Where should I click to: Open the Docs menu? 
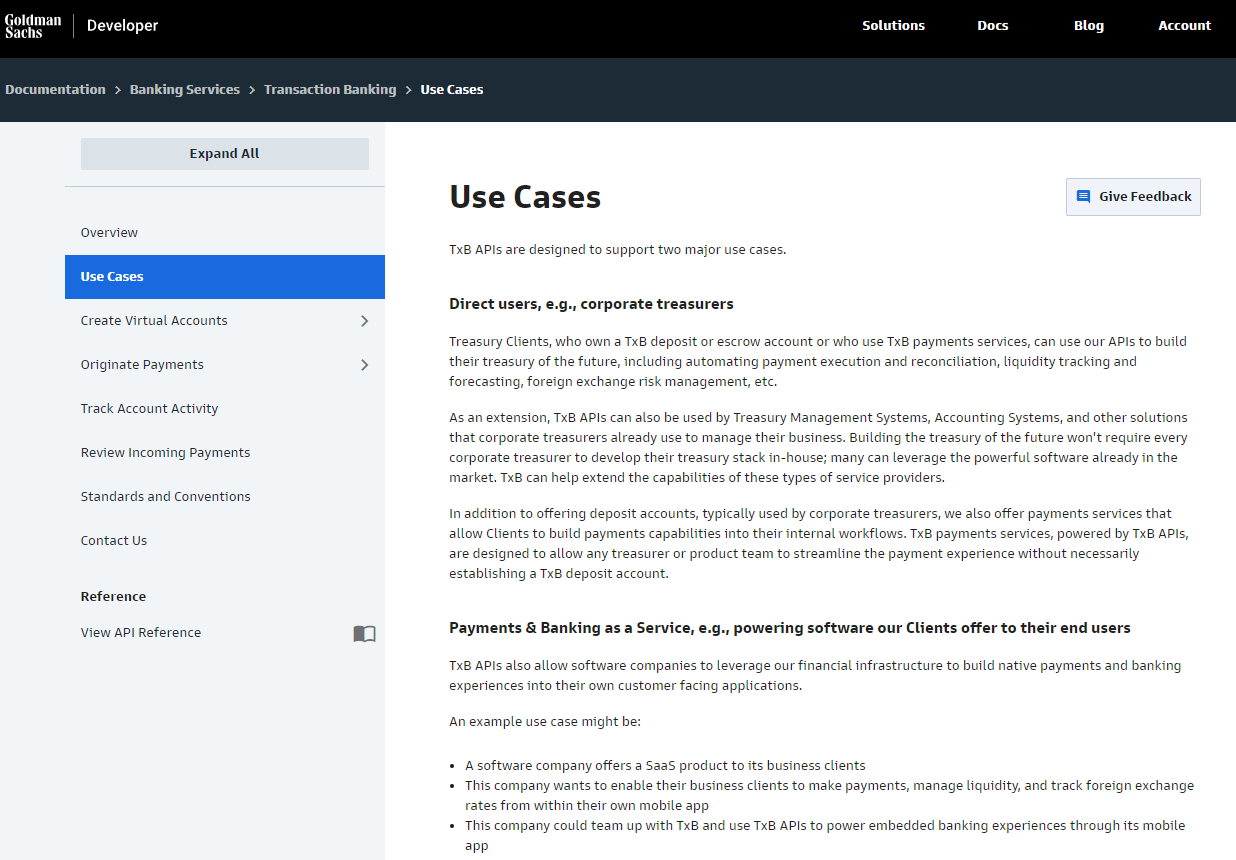(x=993, y=26)
